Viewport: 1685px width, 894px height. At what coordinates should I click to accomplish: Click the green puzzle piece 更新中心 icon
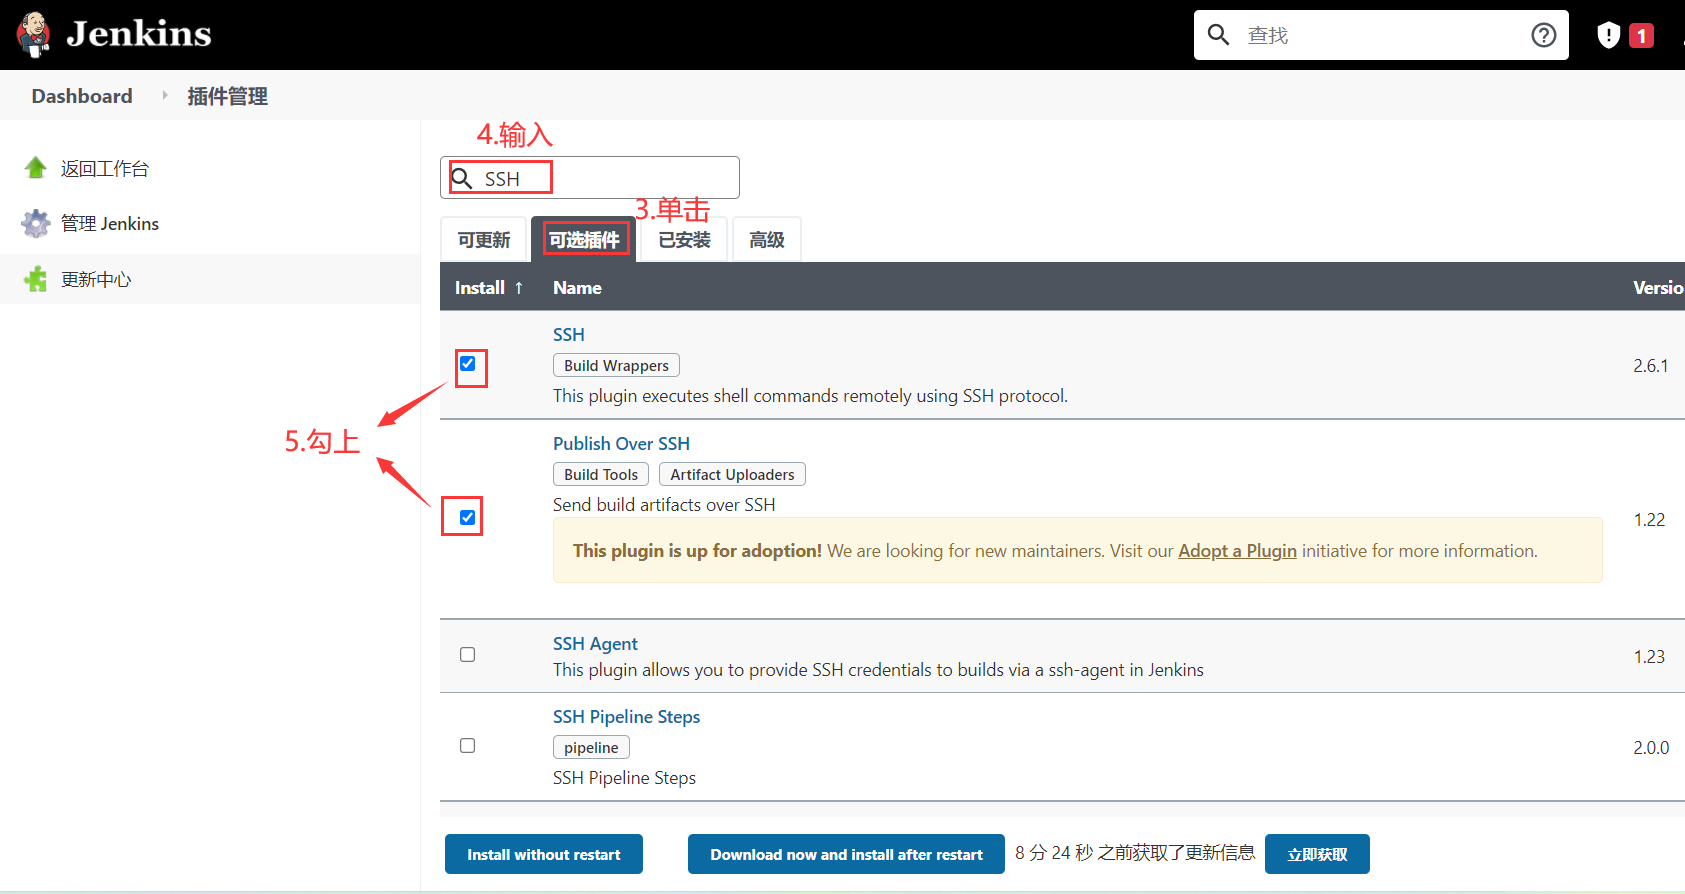pyautogui.click(x=36, y=279)
